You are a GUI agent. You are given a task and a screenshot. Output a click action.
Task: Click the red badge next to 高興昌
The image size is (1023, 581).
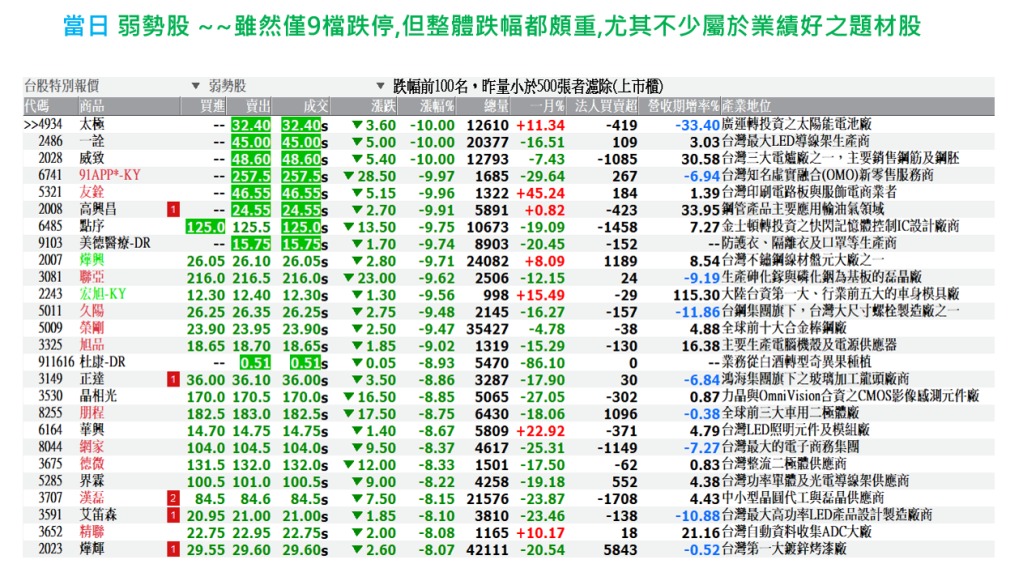click(x=173, y=210)
